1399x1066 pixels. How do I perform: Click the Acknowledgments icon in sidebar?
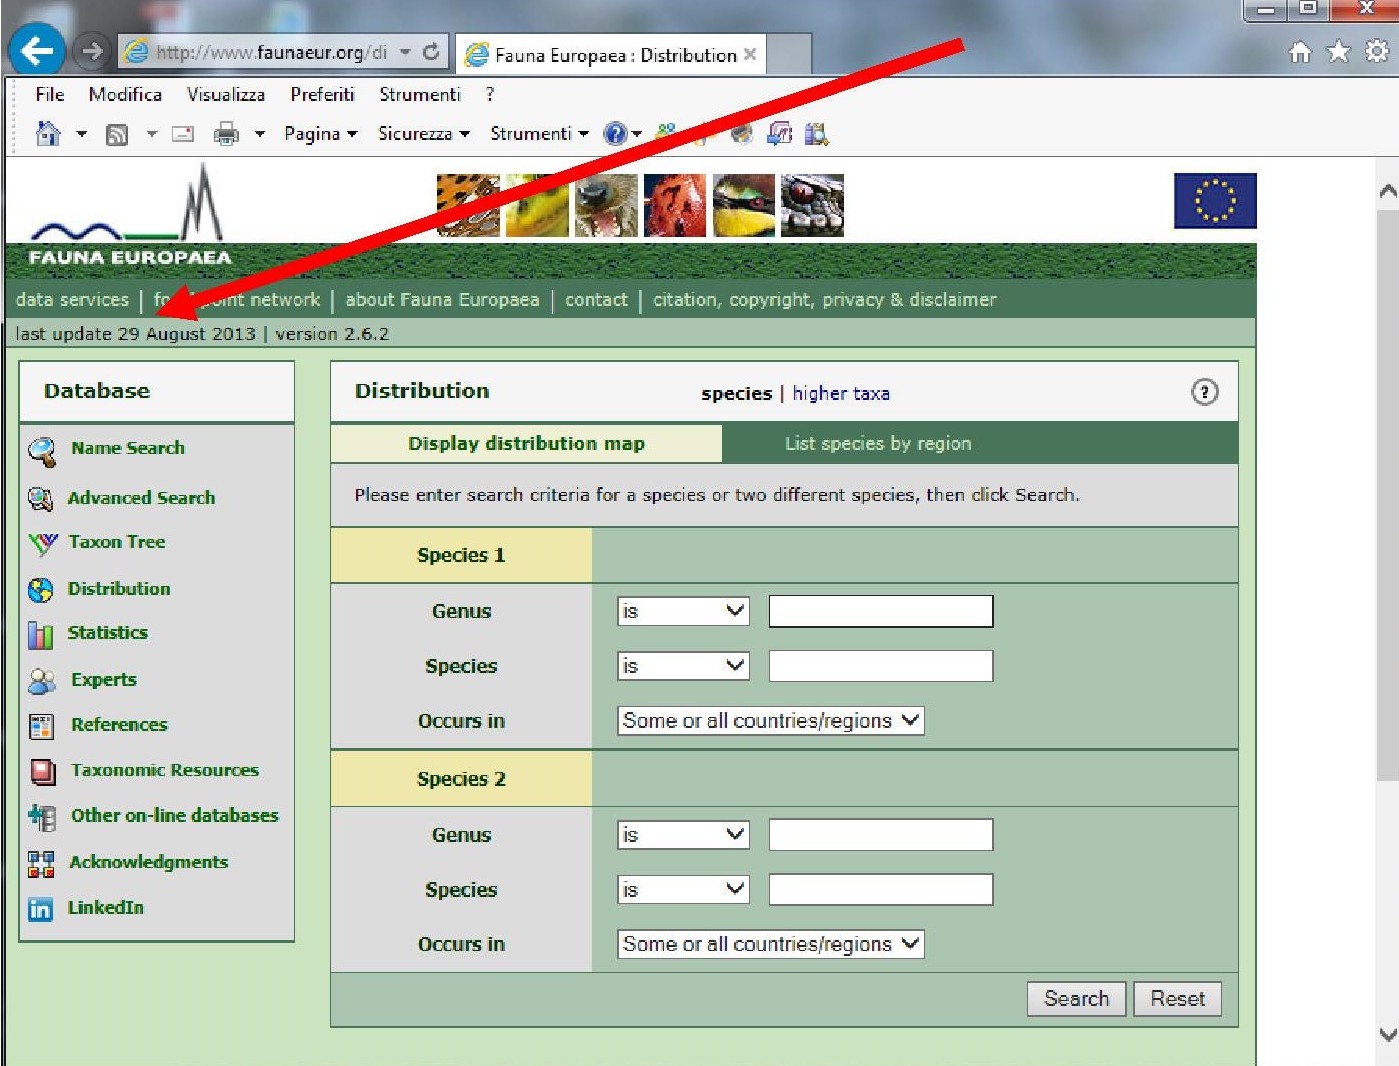(x=41, y=864)
